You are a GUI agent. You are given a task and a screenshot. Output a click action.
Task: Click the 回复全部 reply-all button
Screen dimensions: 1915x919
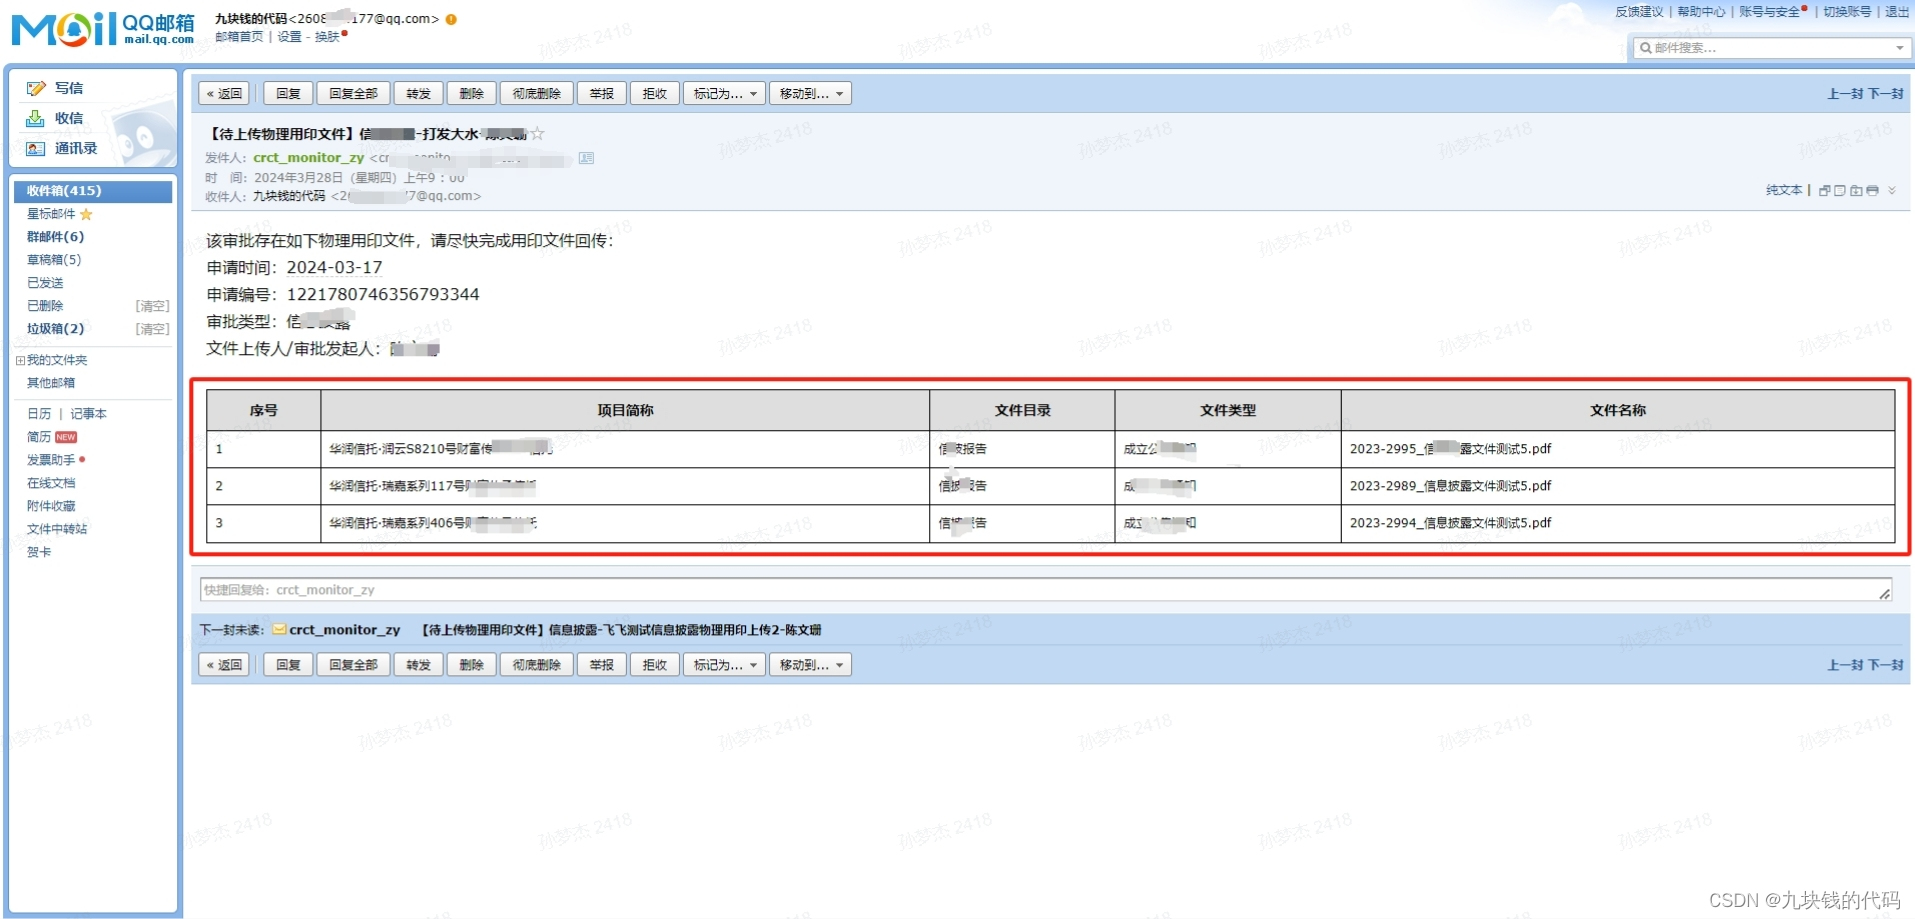(352, 93)
